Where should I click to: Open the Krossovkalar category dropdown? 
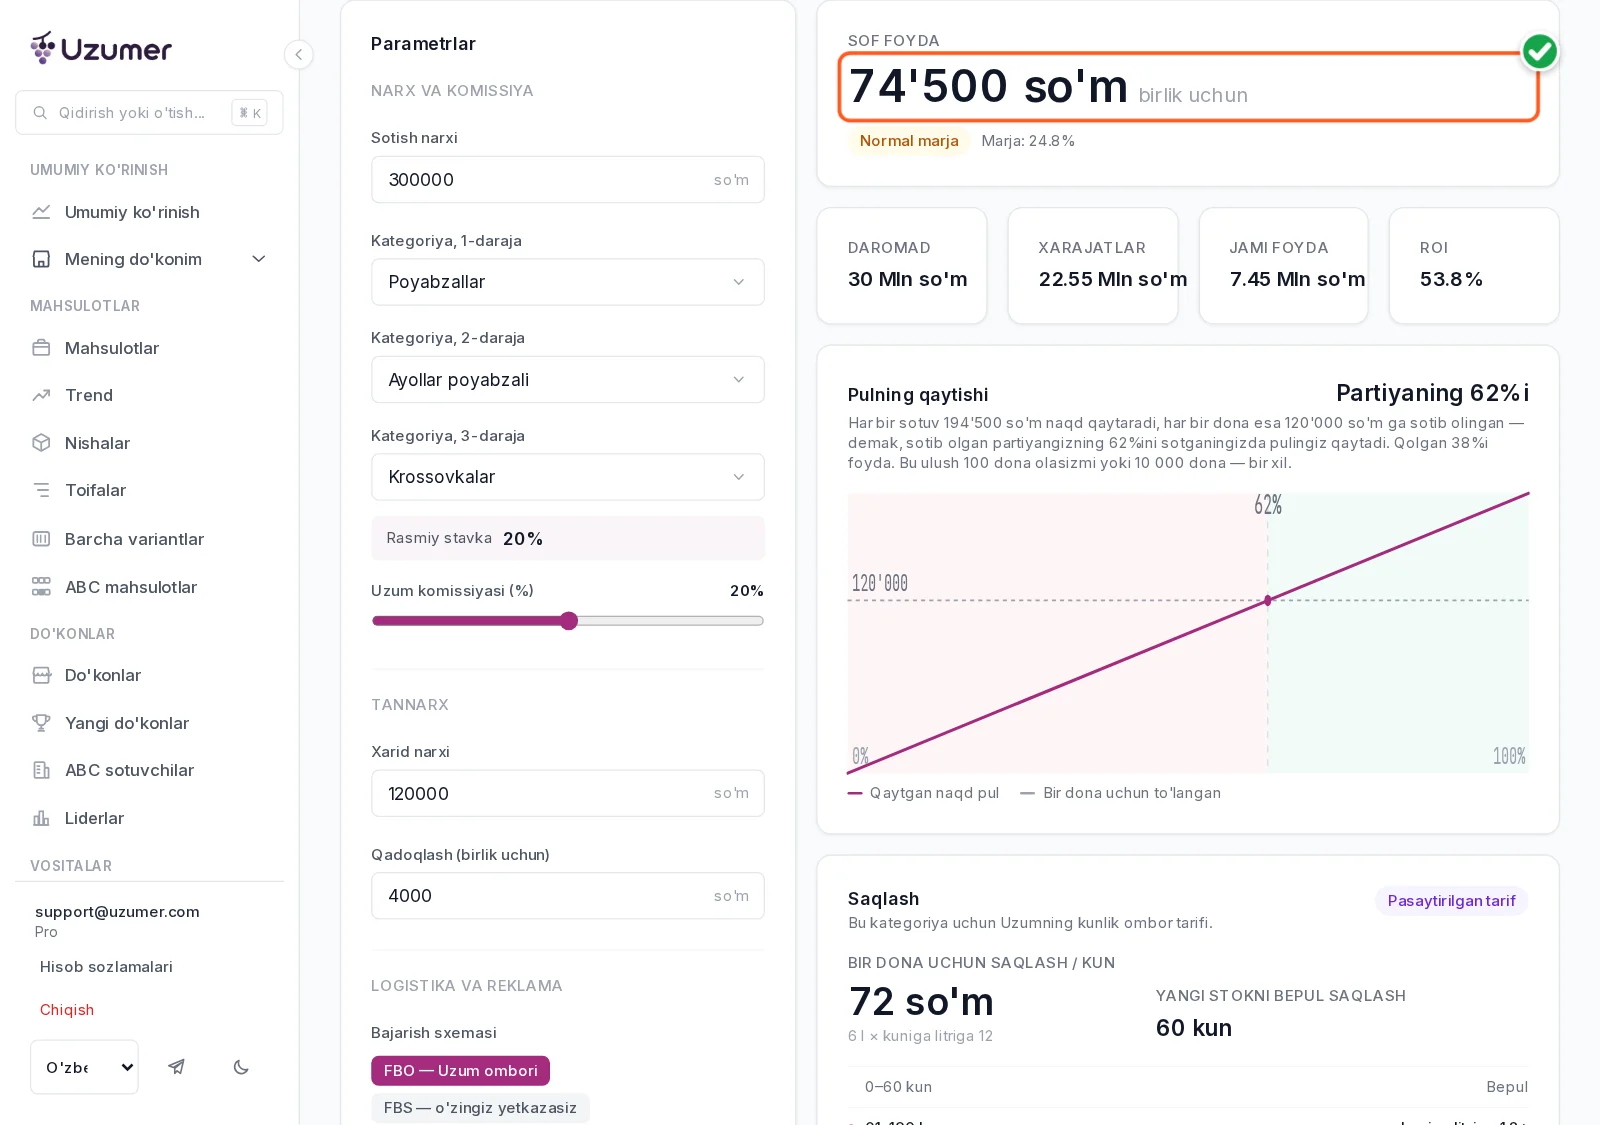pyautogui.click(x=568, y=477)
